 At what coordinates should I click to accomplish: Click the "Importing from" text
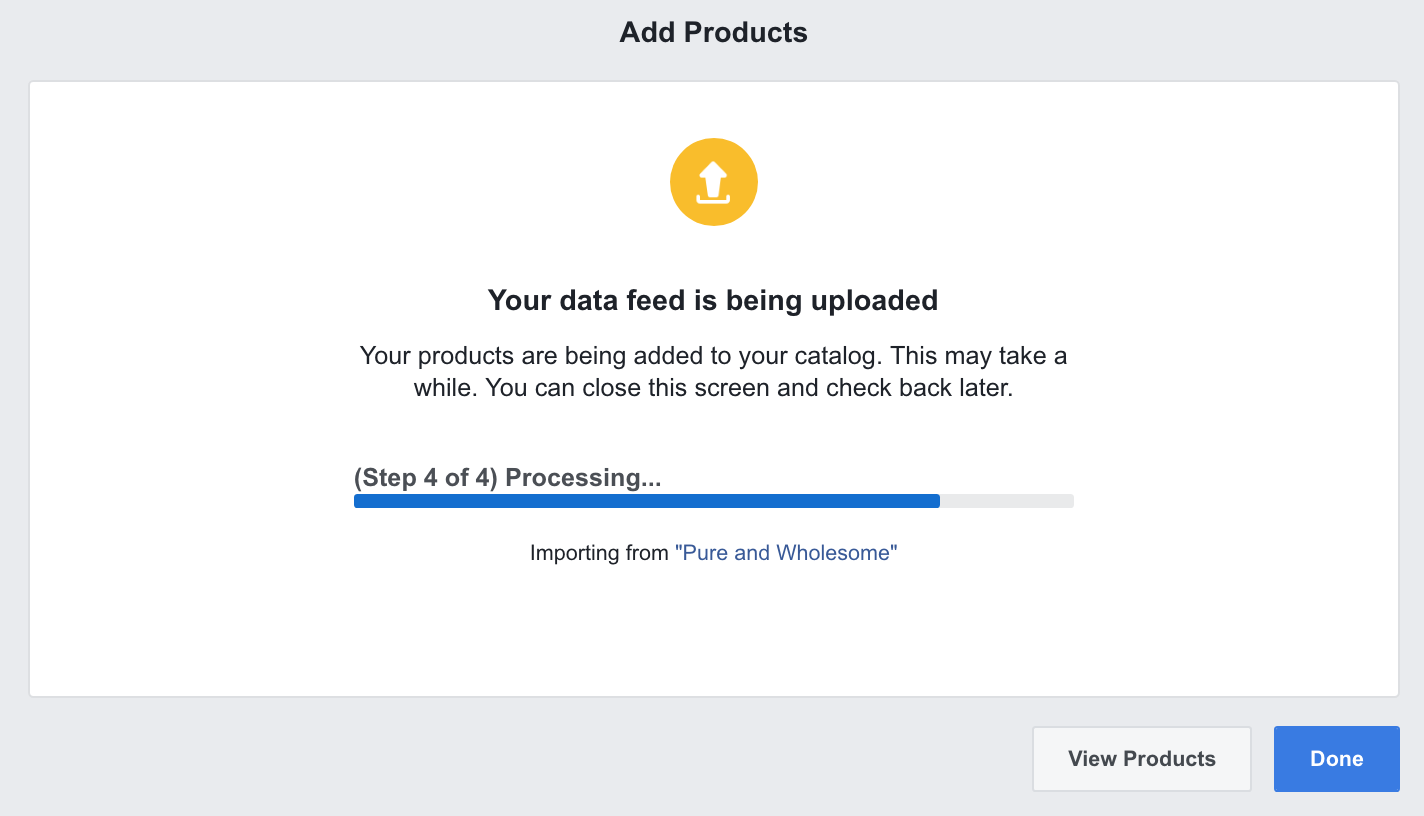599,553
